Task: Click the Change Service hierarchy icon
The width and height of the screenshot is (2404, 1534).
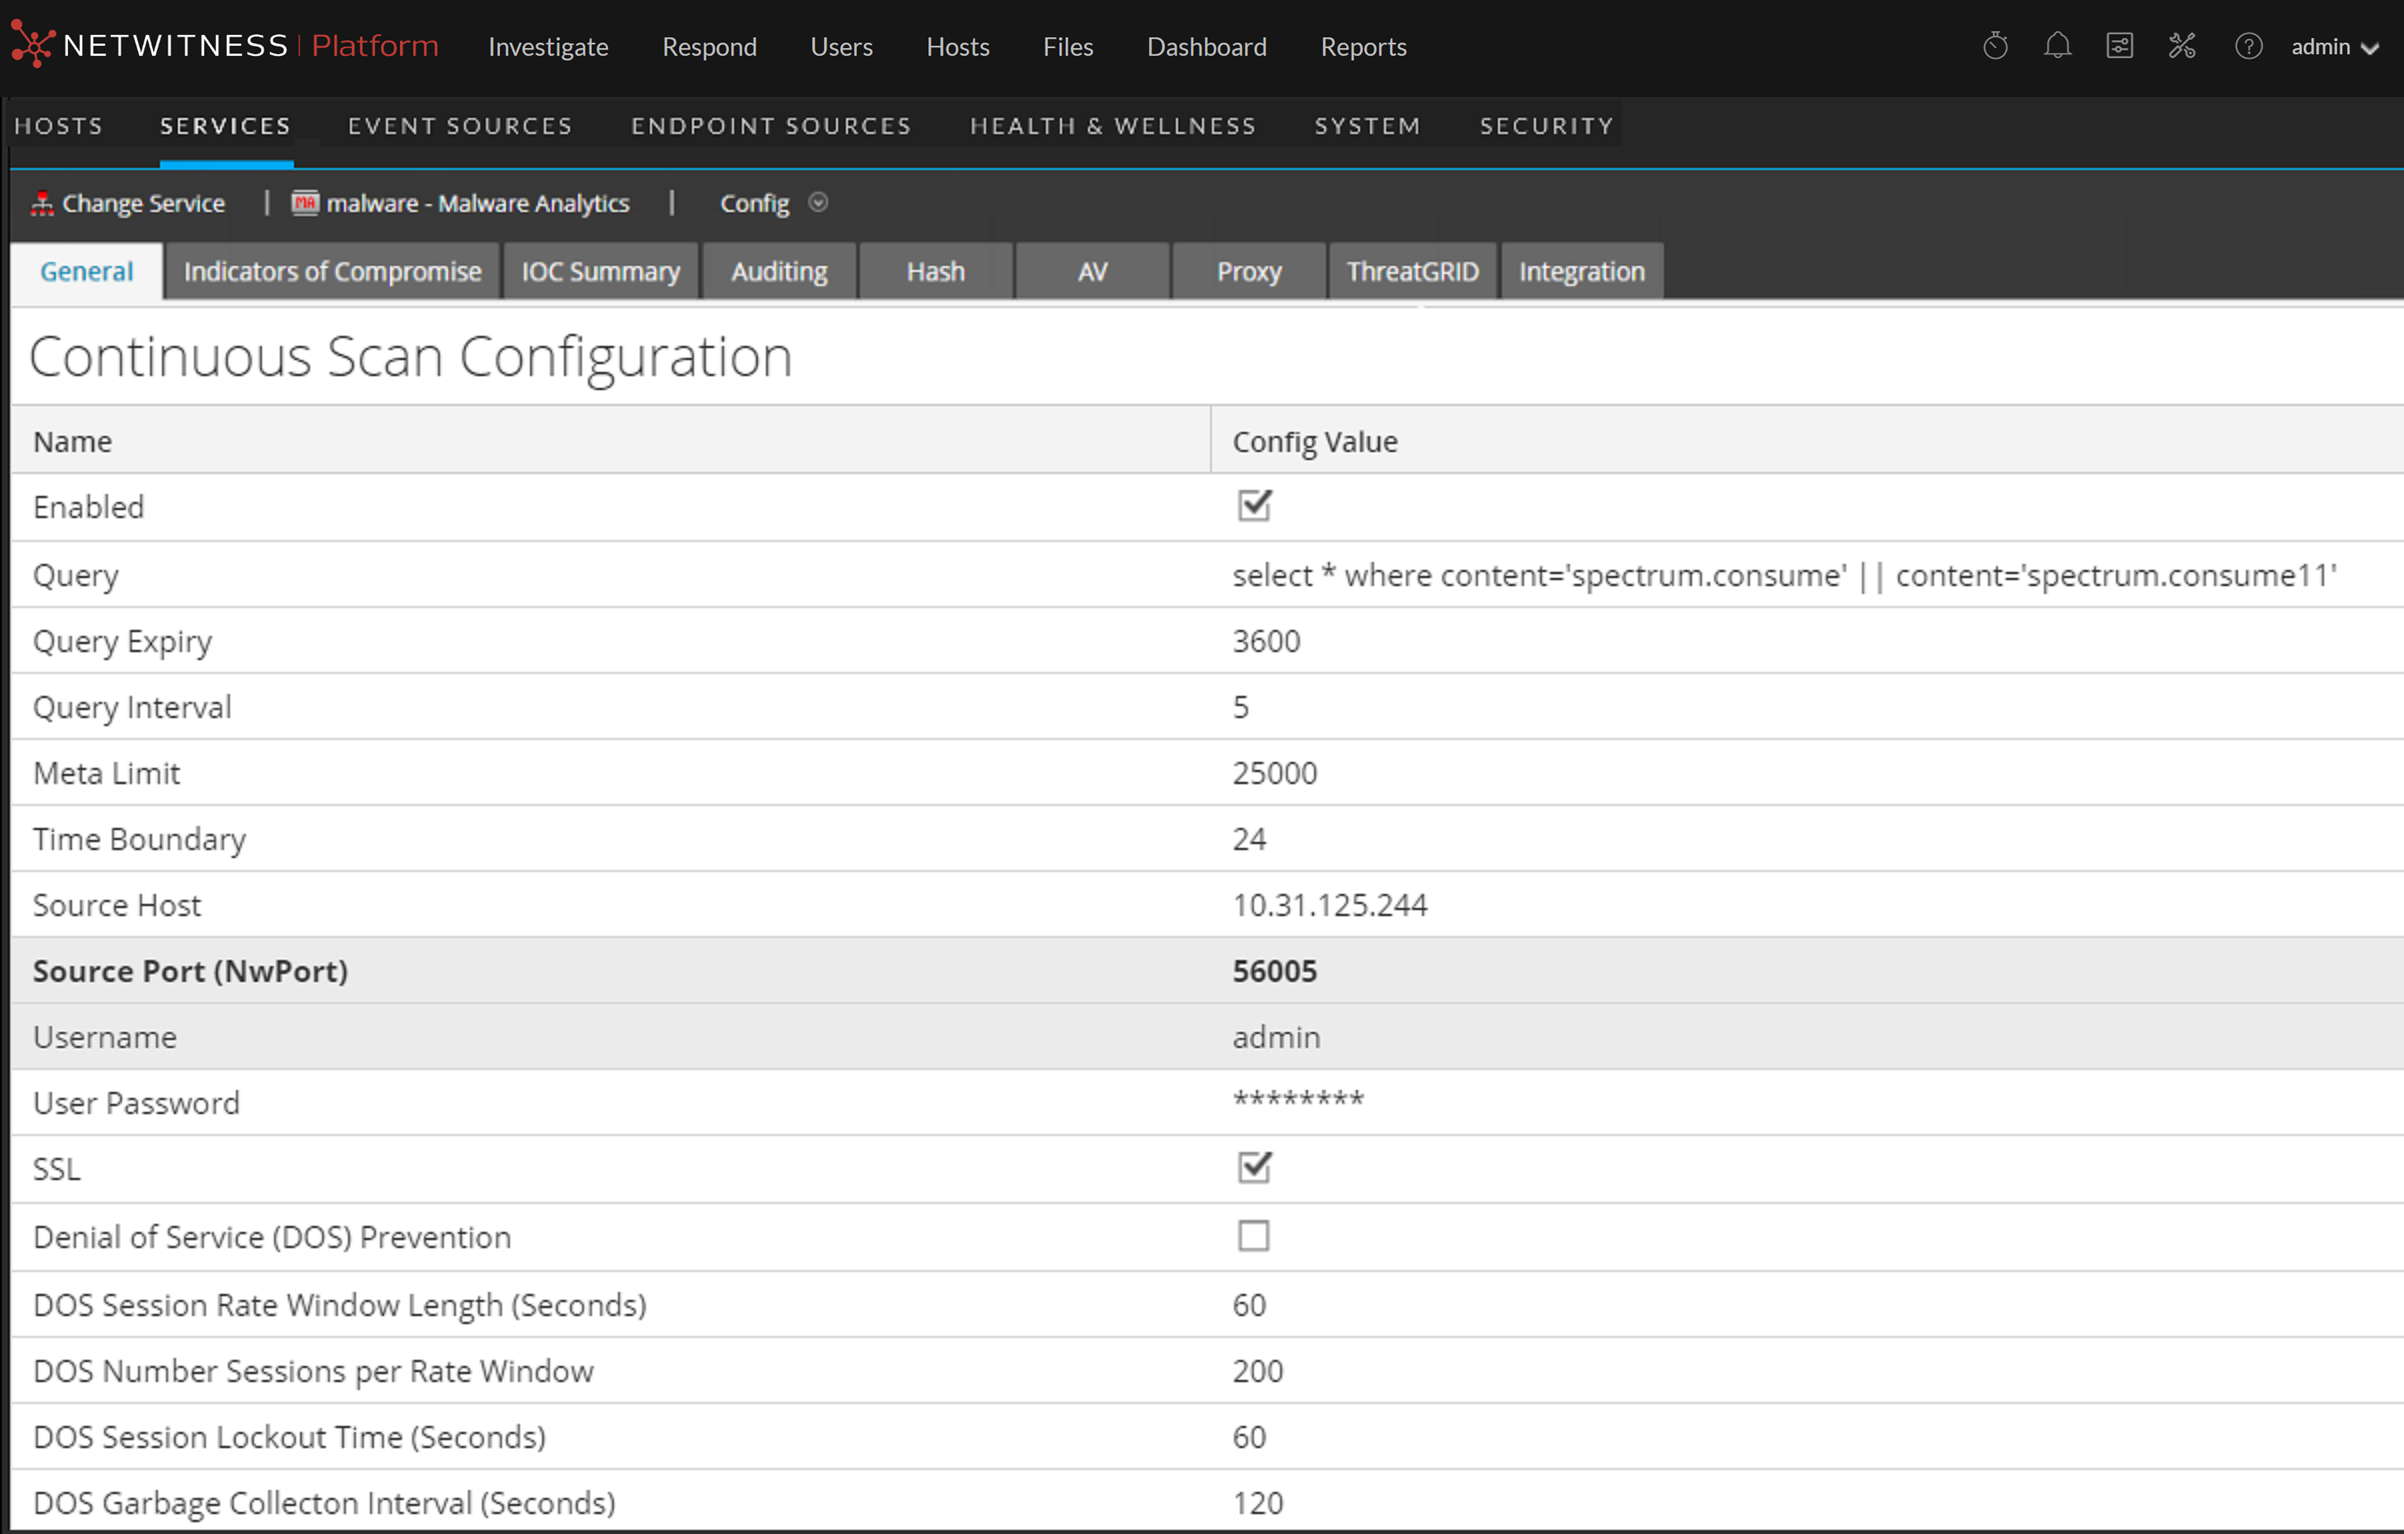Action: (41, 204)
